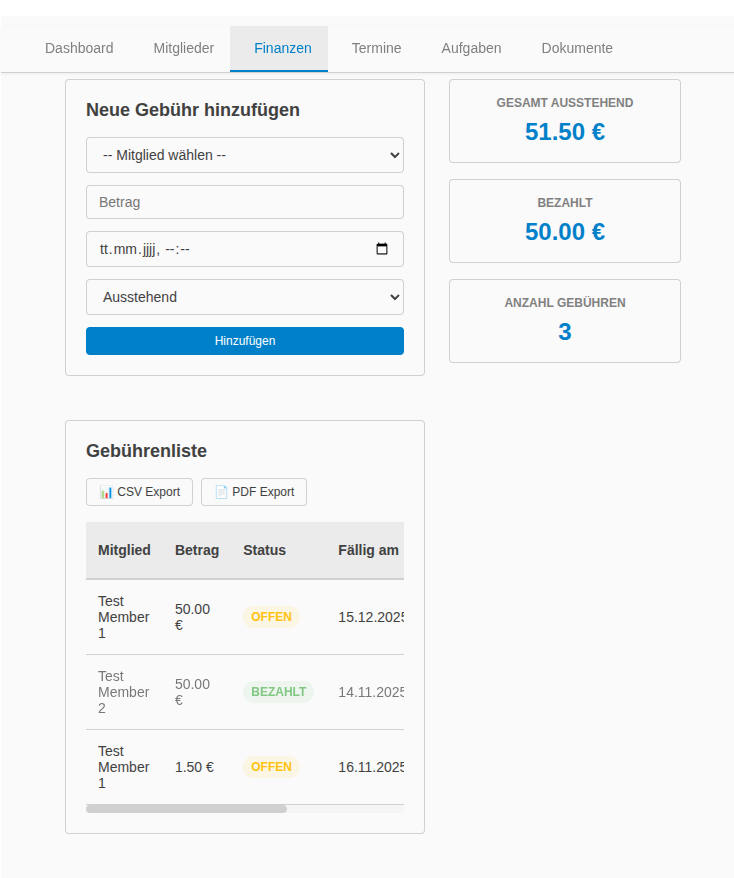Click the OFFEN badge for 1.50 € fee

point(271,767)
